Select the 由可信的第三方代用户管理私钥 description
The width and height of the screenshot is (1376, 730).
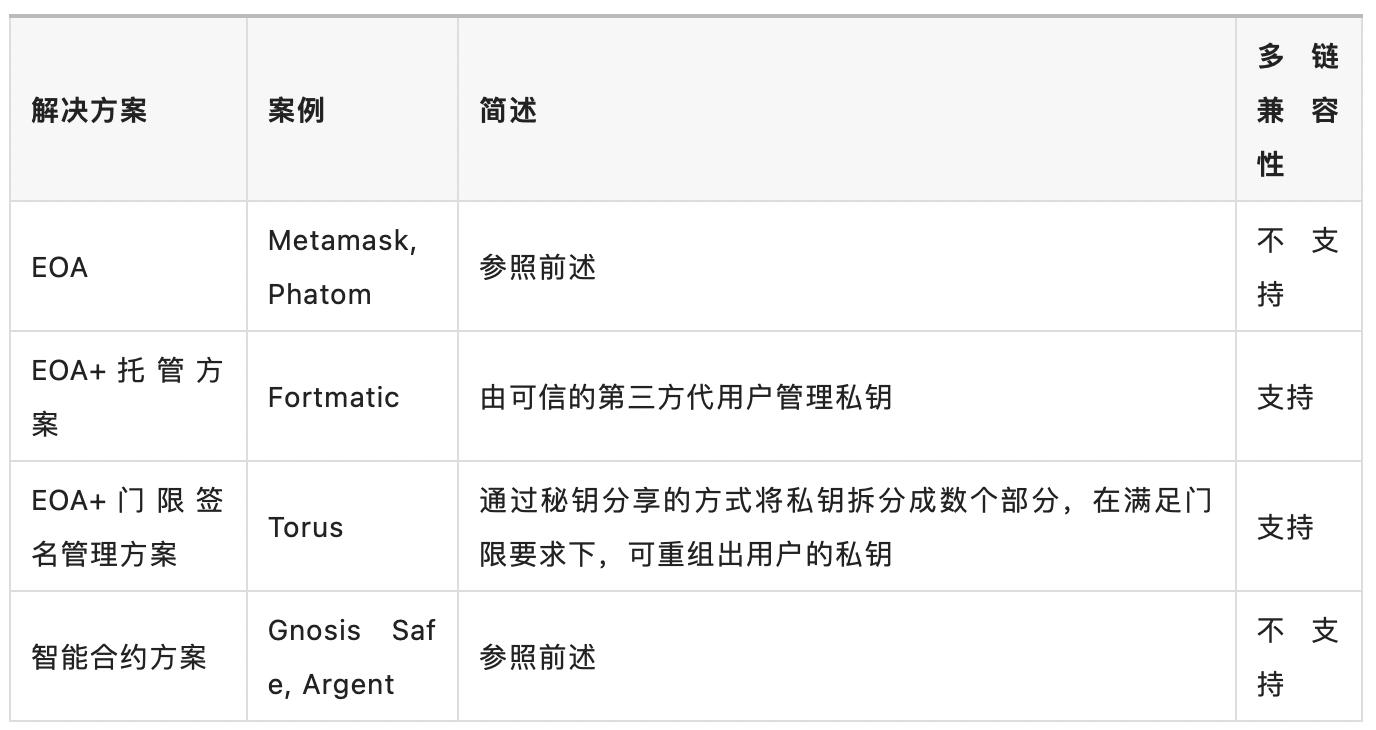click(685, 397)
